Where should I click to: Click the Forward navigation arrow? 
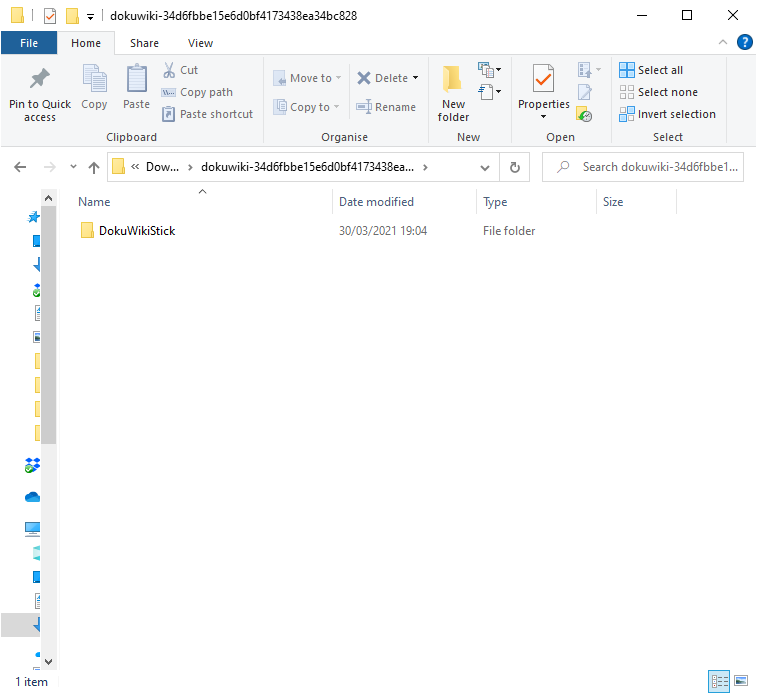(49, 167)
